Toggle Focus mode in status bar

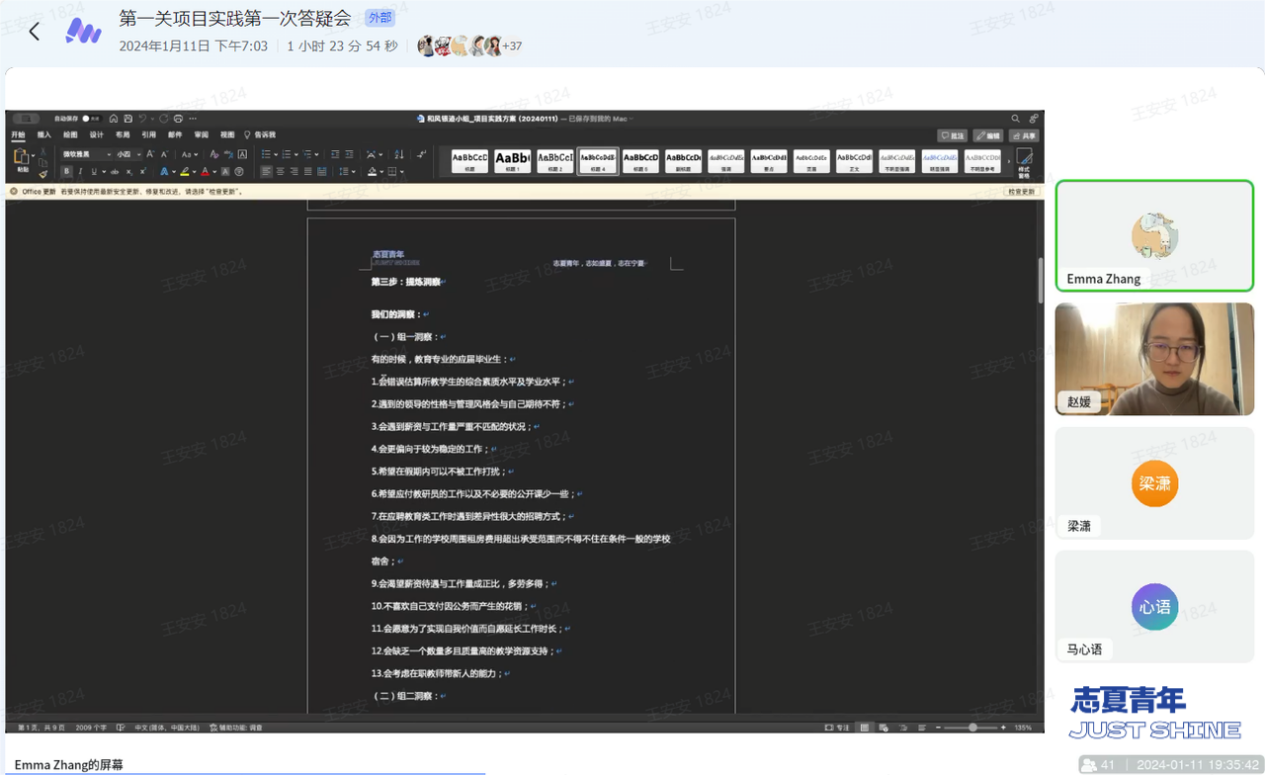point(838,728)
